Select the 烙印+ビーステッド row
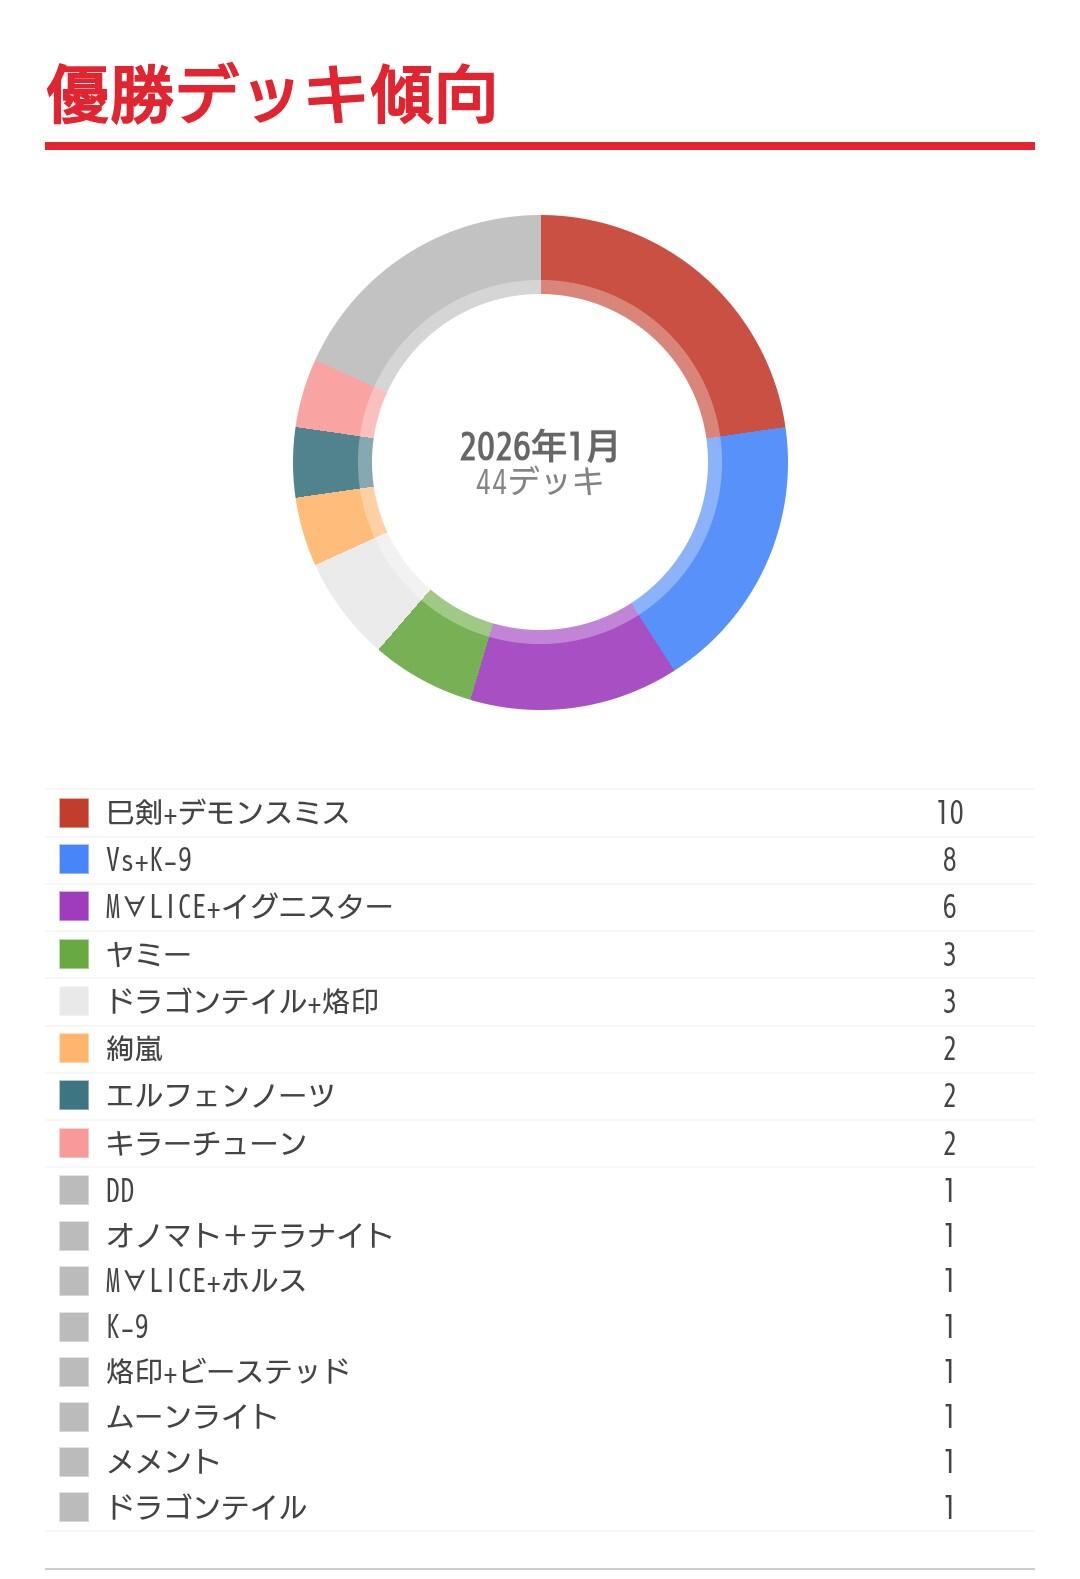The height and width of the screenshot is (1579, 1080). coord(540,1371)
